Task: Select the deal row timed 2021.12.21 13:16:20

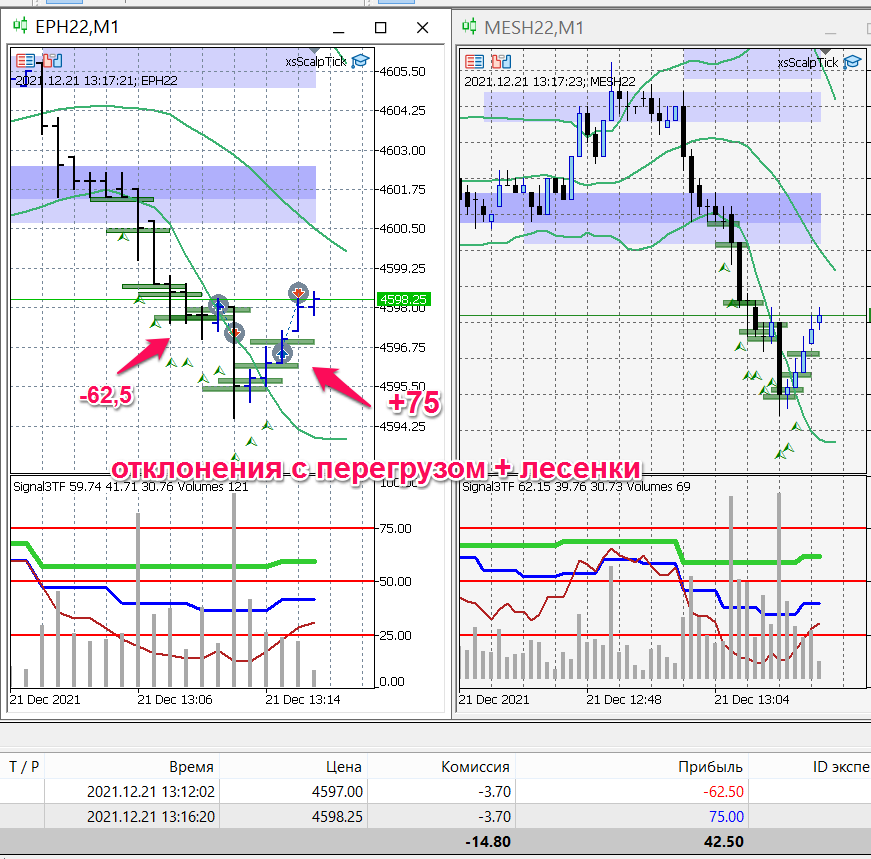Action: tap(436, 816)
